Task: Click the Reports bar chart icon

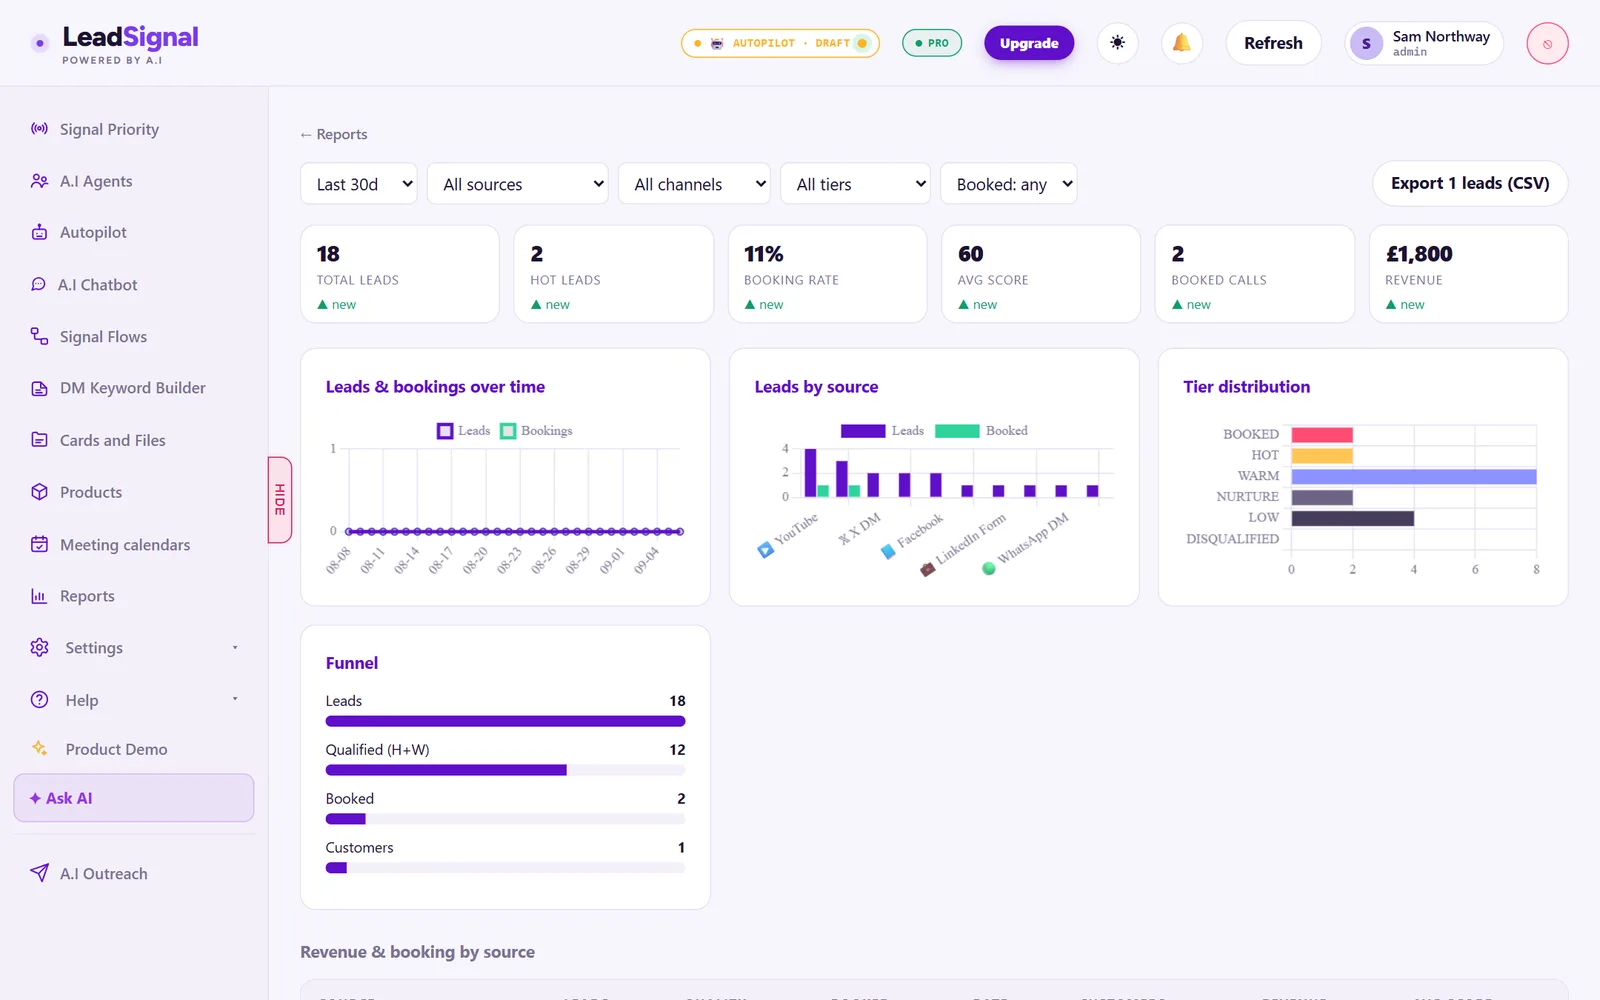Action: pyautogui.click(x=39, y=596)
